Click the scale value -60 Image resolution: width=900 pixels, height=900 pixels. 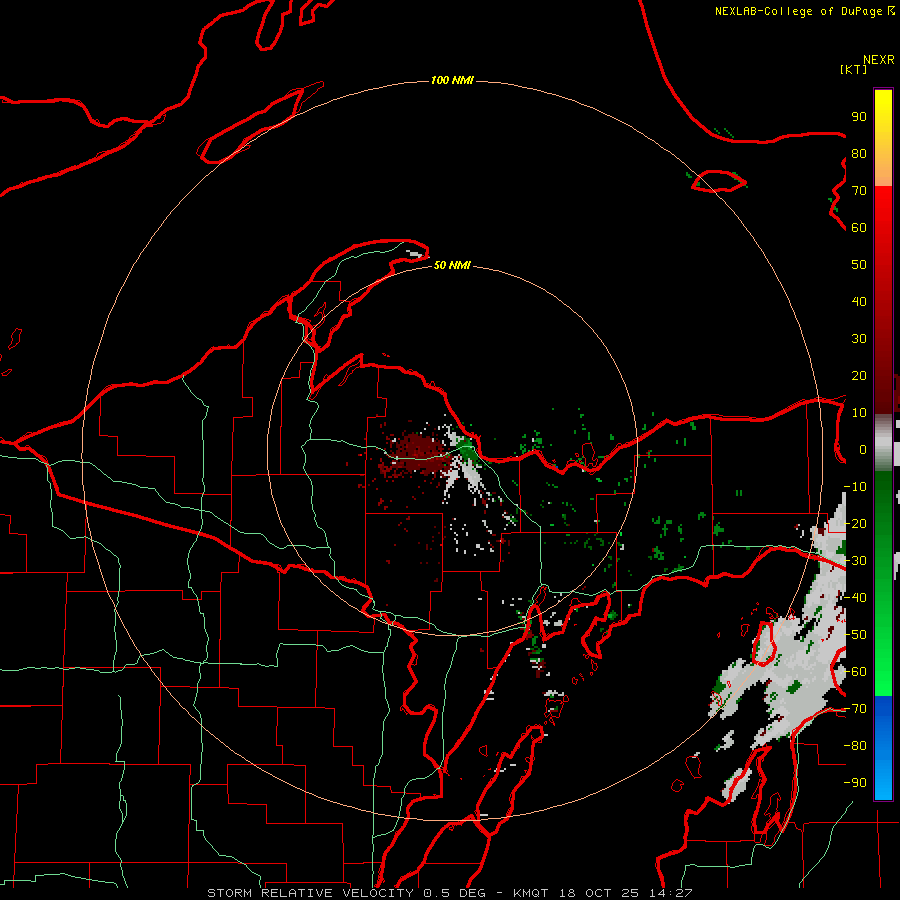[x=855, y=672]
